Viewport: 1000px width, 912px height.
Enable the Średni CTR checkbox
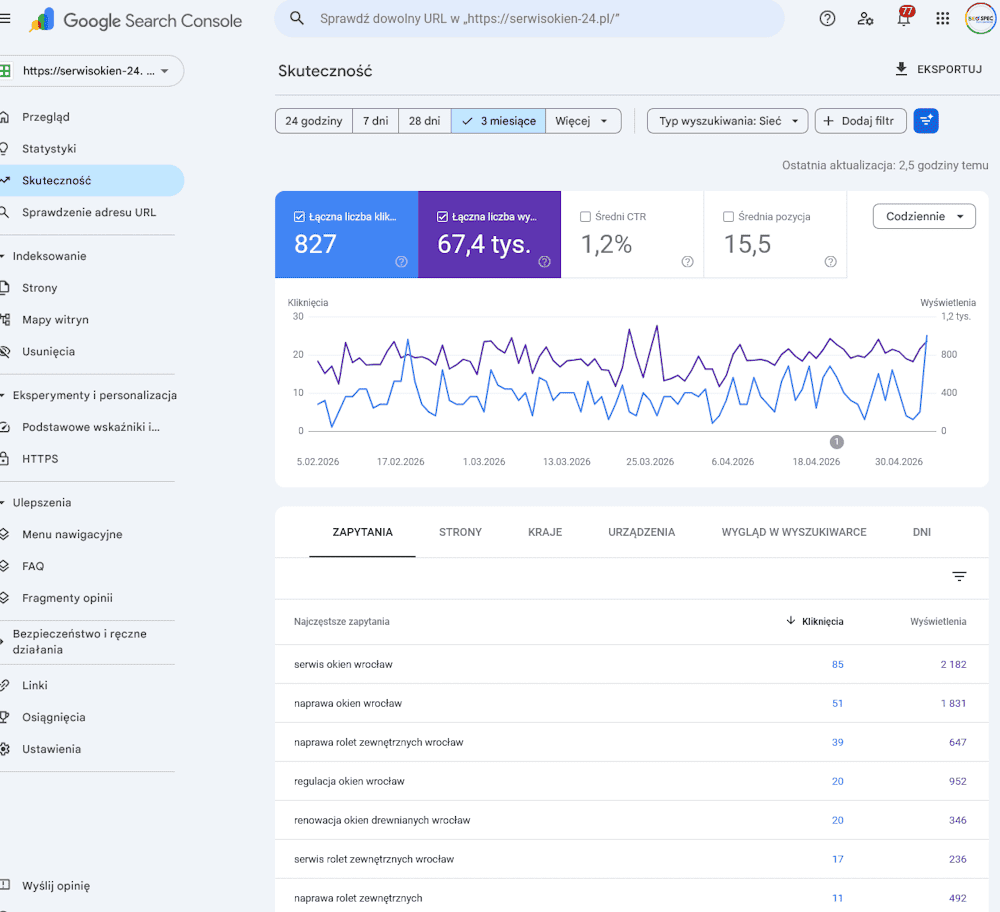click(x=585, y=217)
